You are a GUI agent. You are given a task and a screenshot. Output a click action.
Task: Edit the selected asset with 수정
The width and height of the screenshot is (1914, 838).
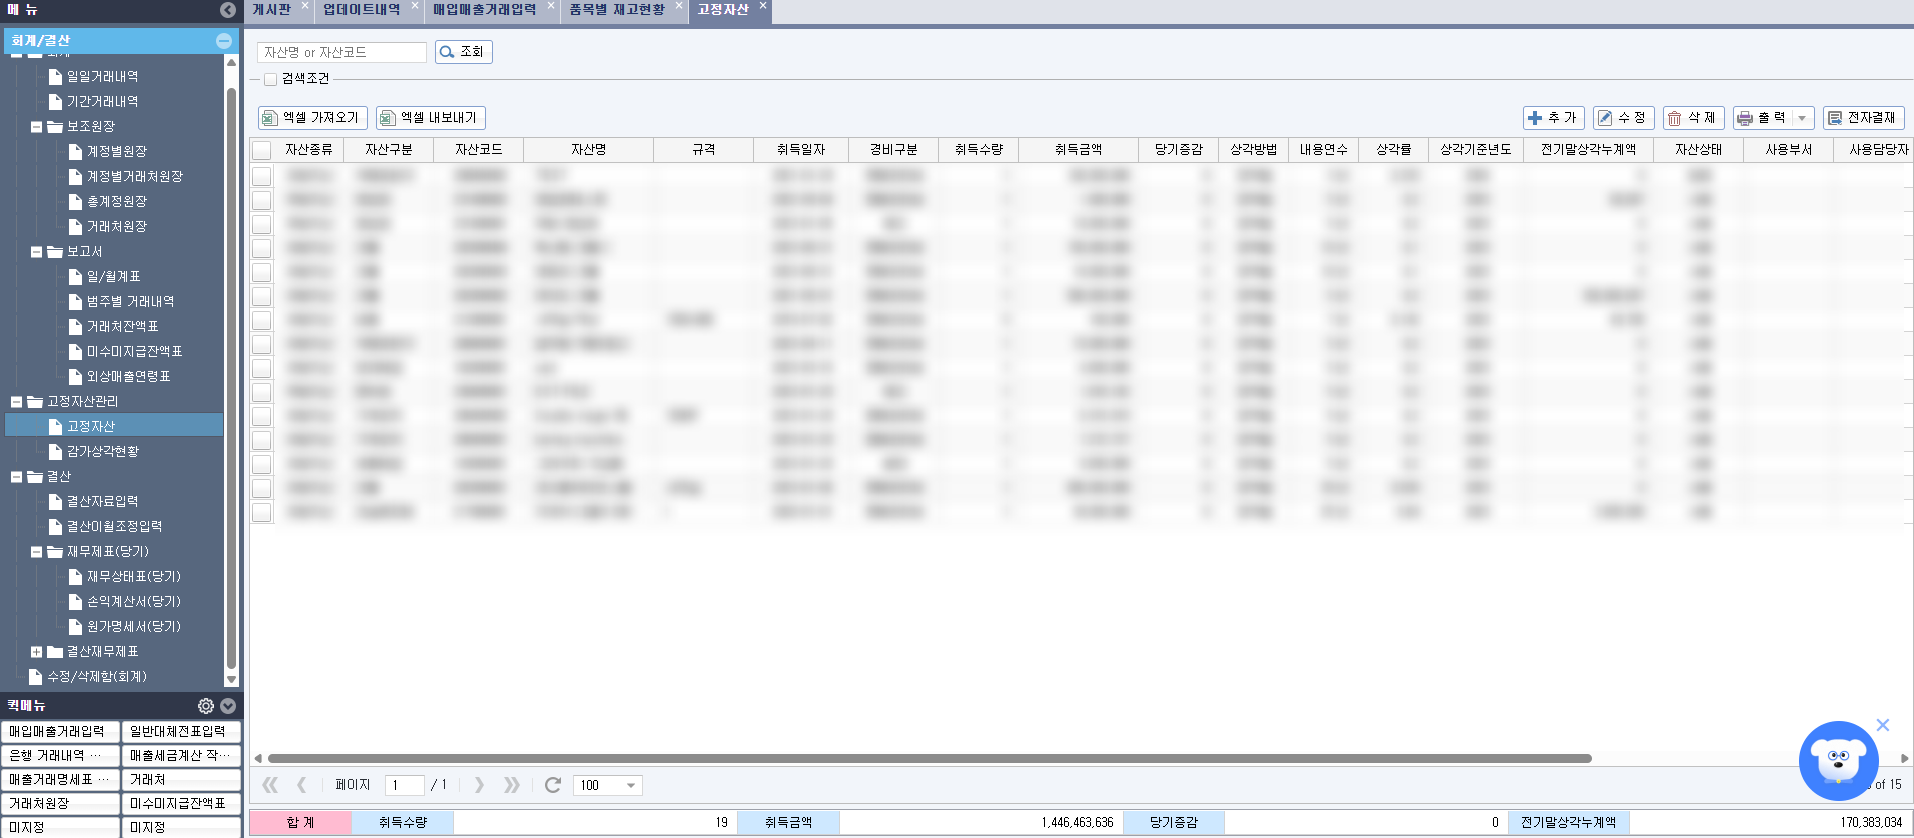tap(1624, 118)
